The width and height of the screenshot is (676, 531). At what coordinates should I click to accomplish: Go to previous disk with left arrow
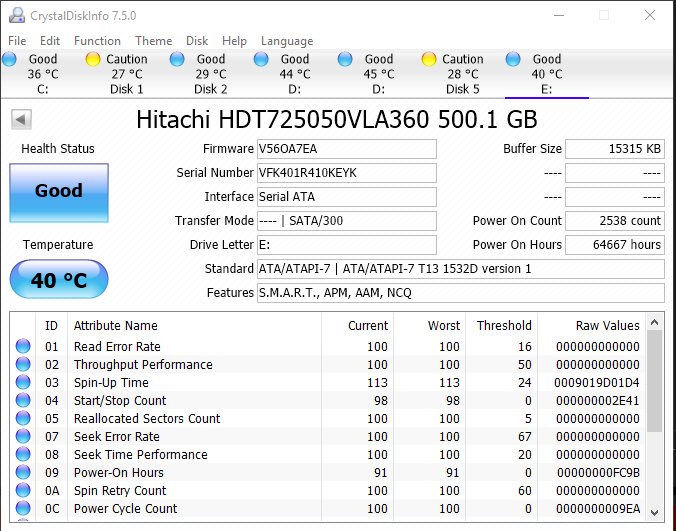click(21, 120)
